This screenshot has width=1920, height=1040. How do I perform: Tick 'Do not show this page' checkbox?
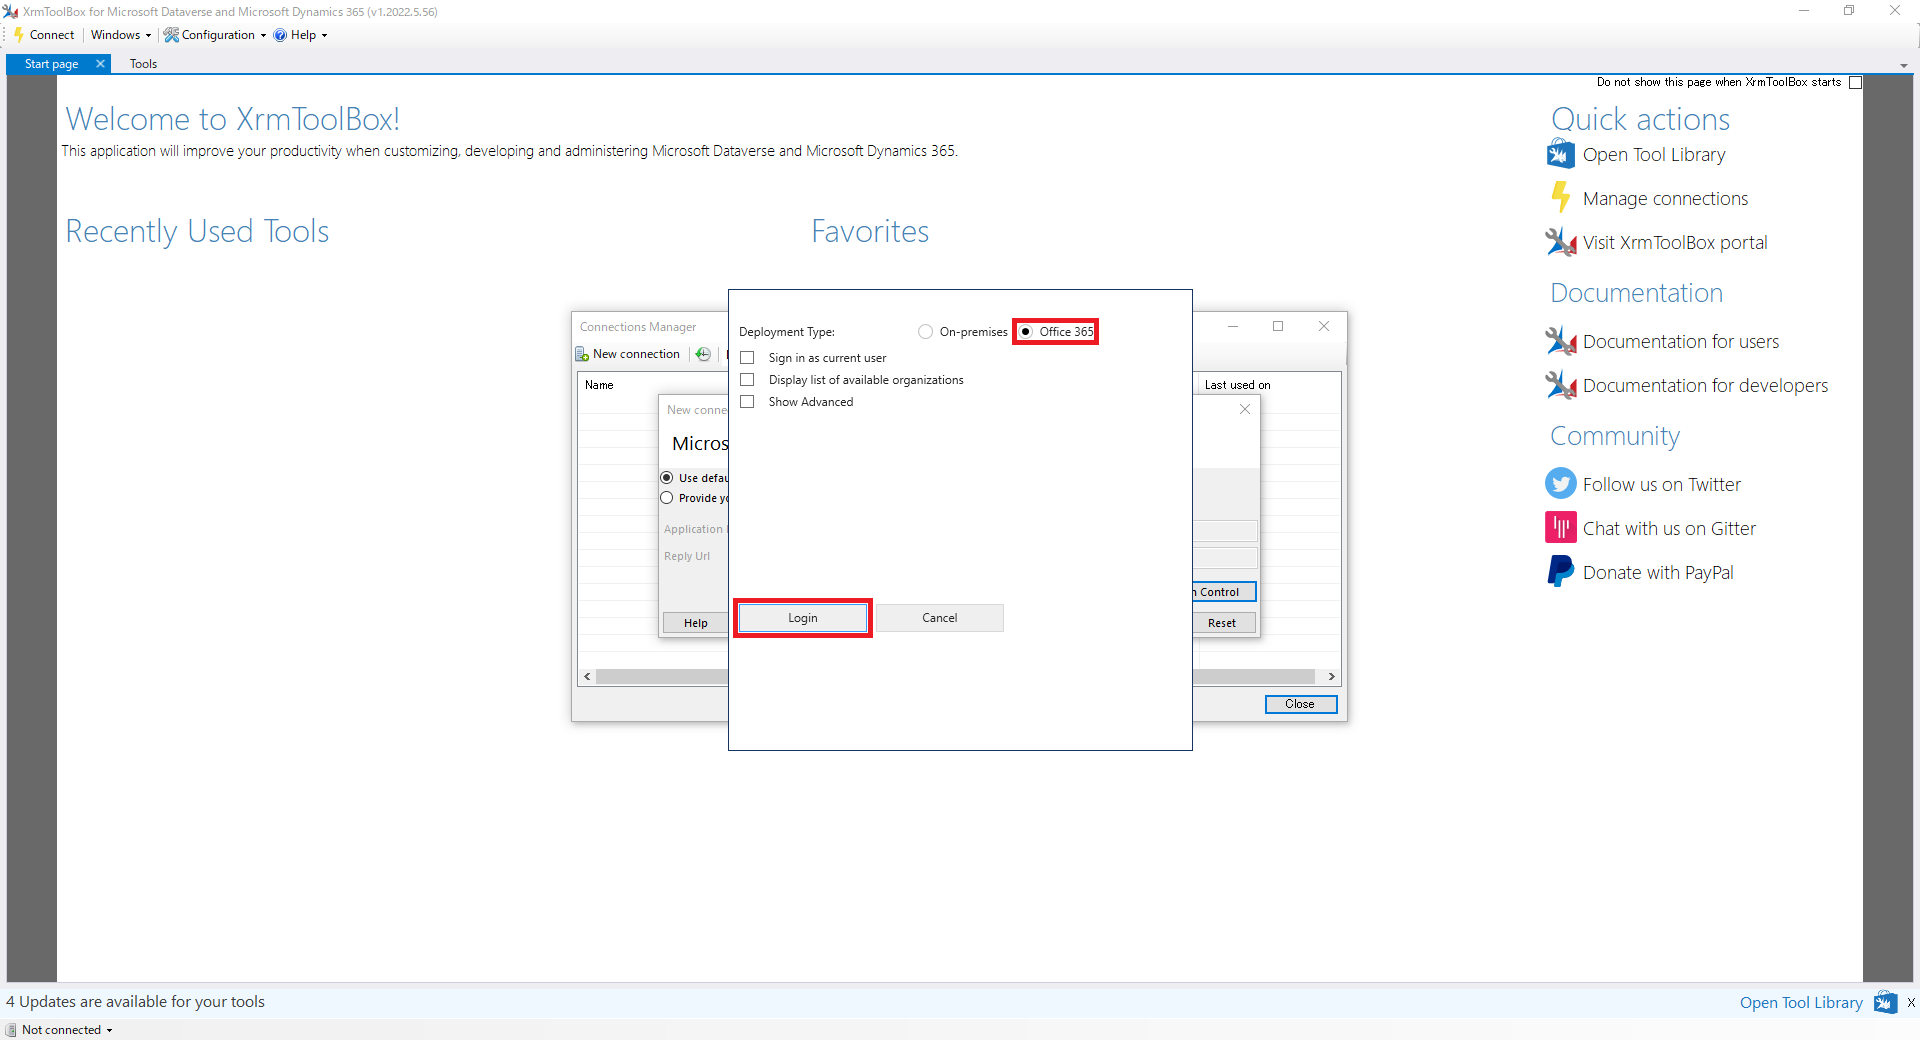coord(1856,83)
